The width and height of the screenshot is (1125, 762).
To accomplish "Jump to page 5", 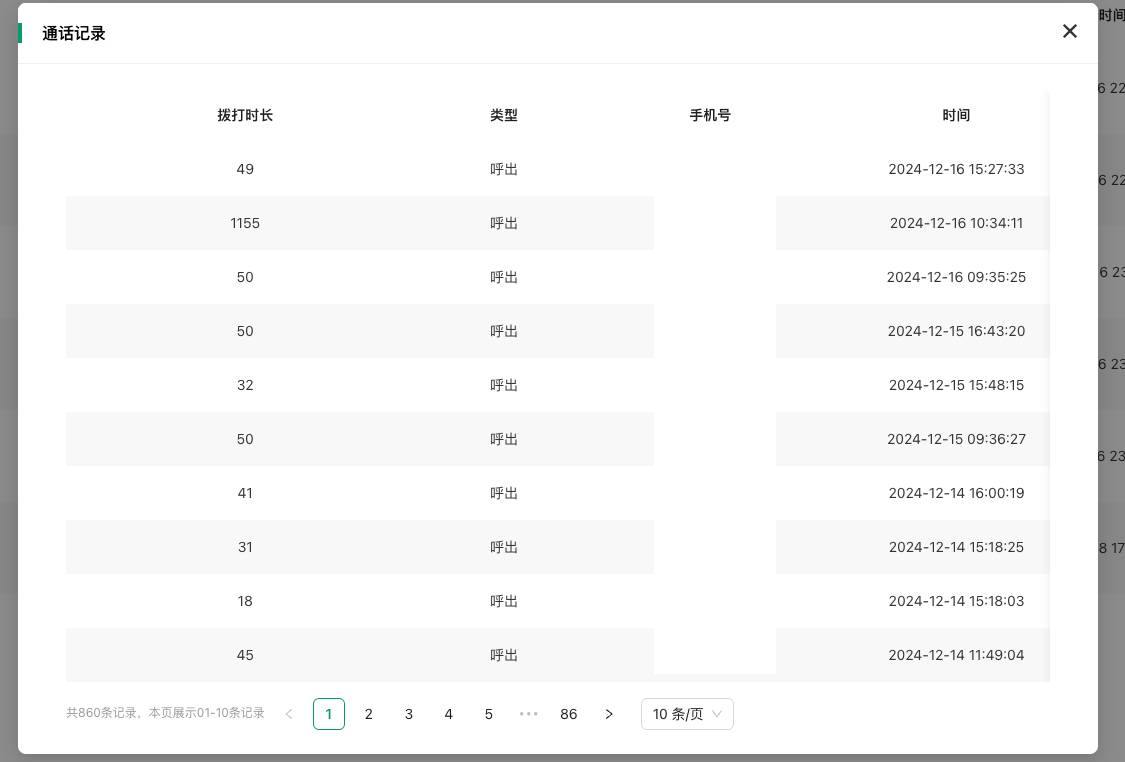I will pyautogui.click(x=489, y=714).
